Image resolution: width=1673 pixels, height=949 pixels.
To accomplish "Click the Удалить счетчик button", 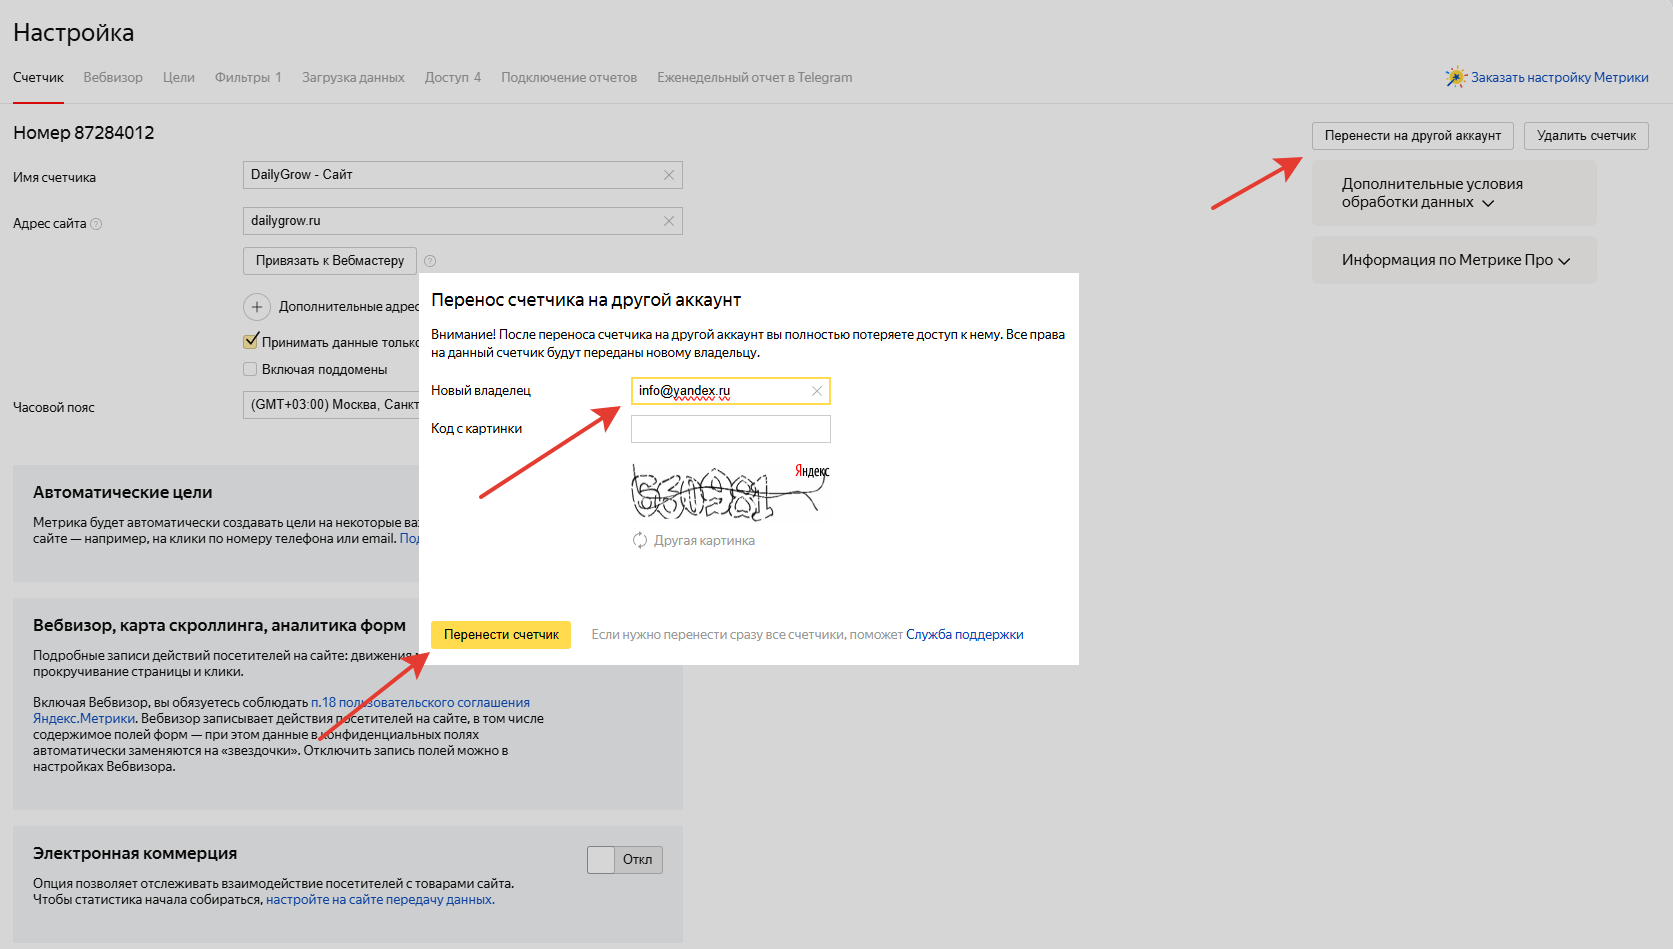I will [x=1586, y=136].
